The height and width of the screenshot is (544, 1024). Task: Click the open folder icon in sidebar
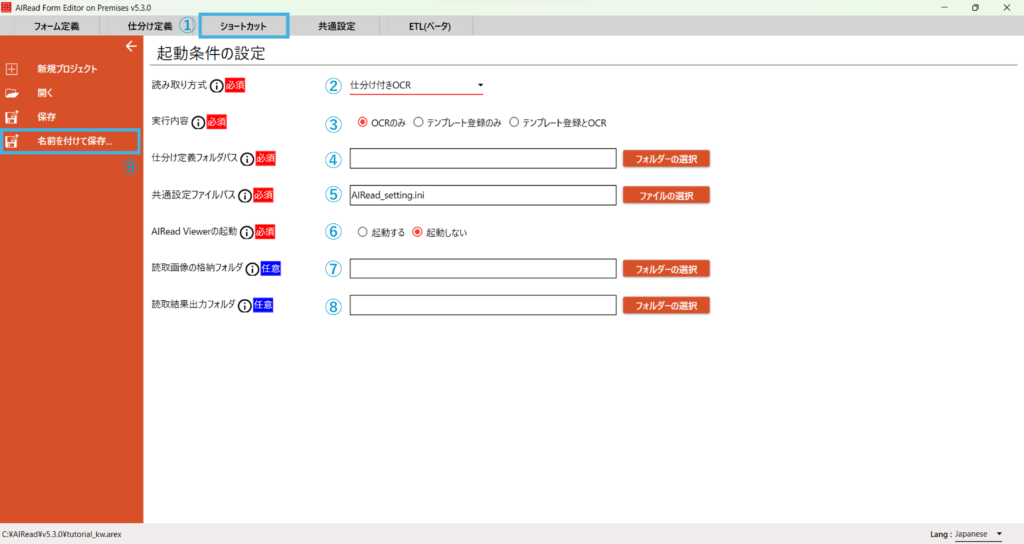[12, 93]
